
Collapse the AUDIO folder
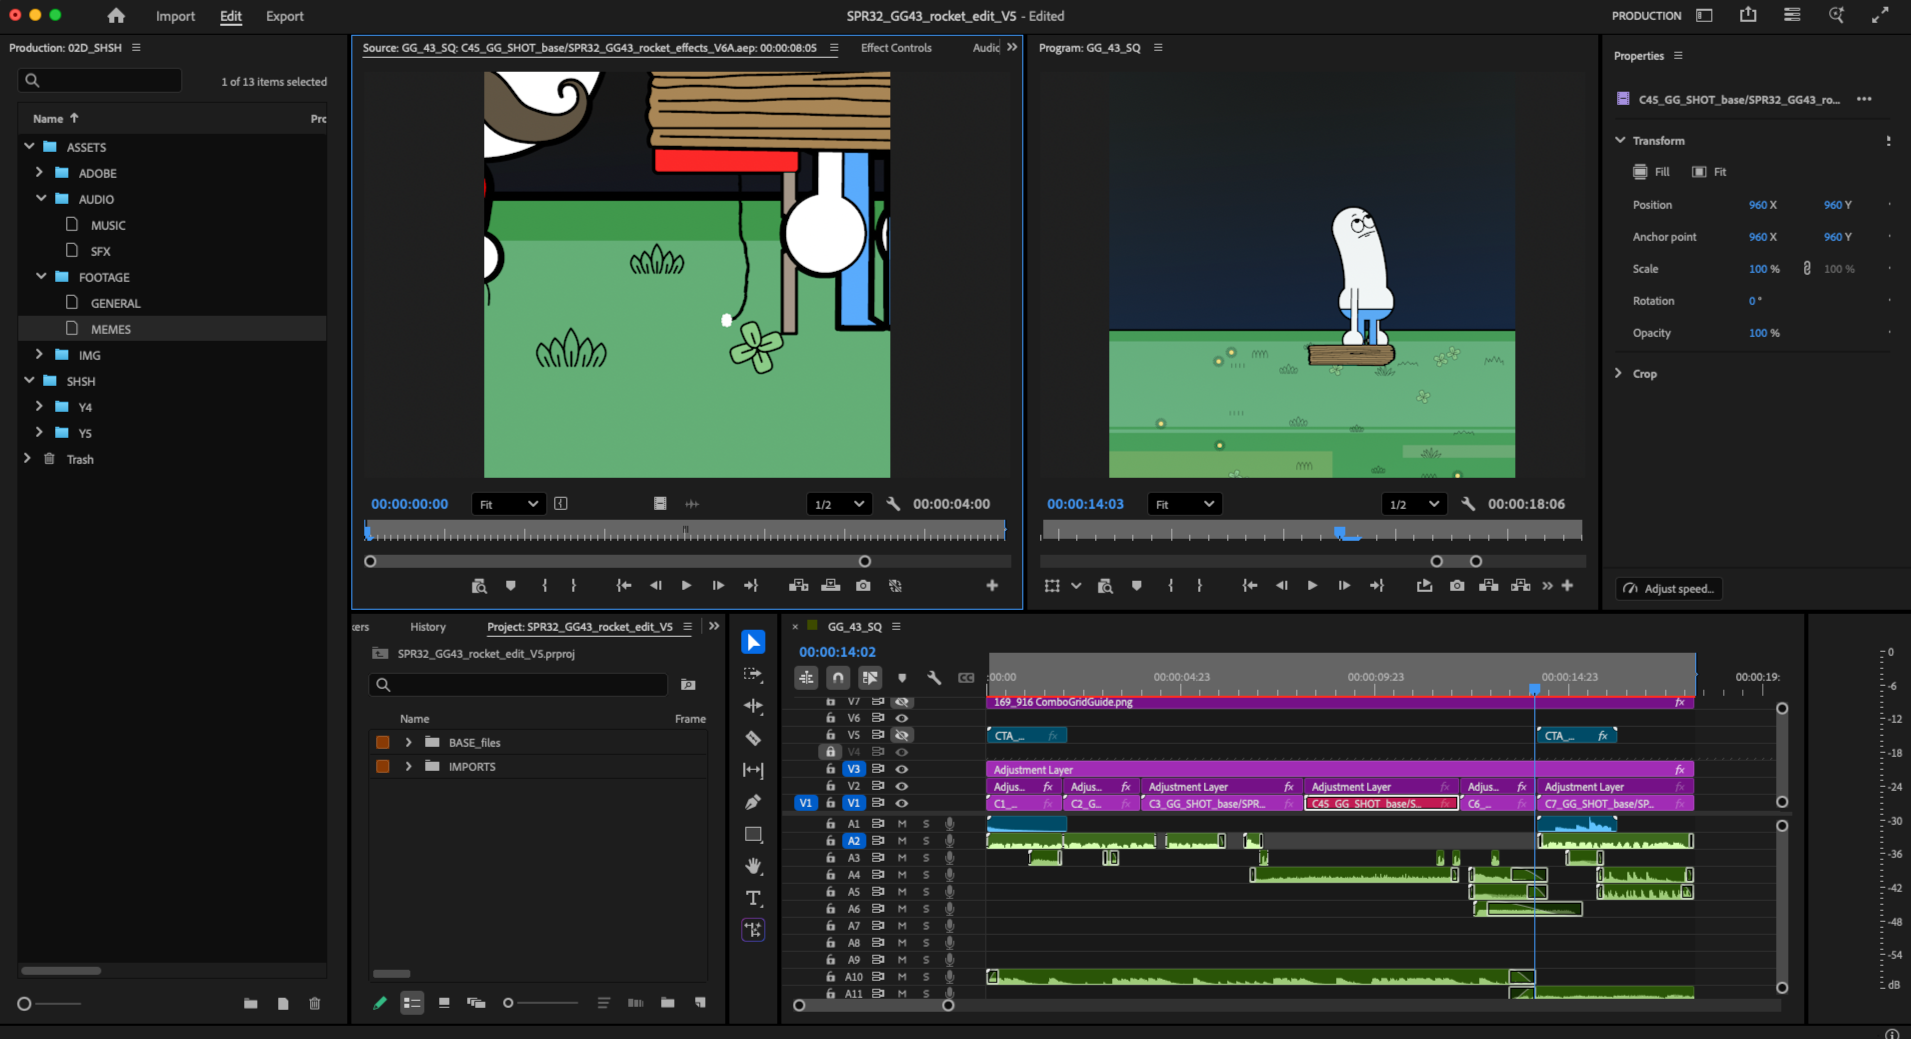pos(41,198)
